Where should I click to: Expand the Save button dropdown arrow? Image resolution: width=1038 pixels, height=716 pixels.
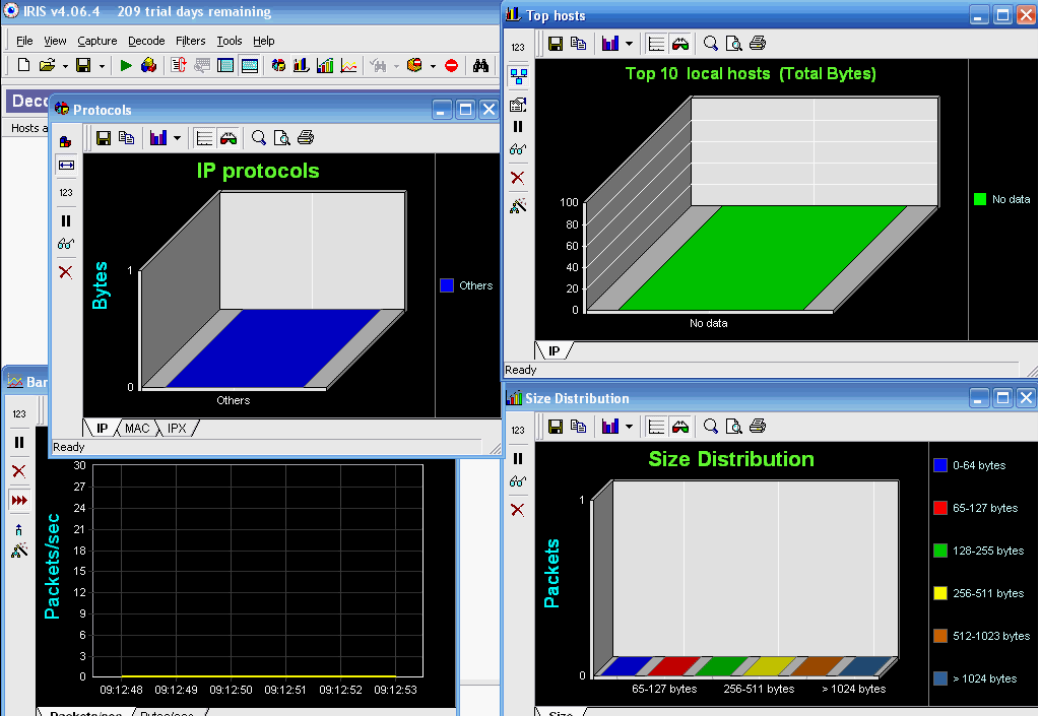[101, 66]
